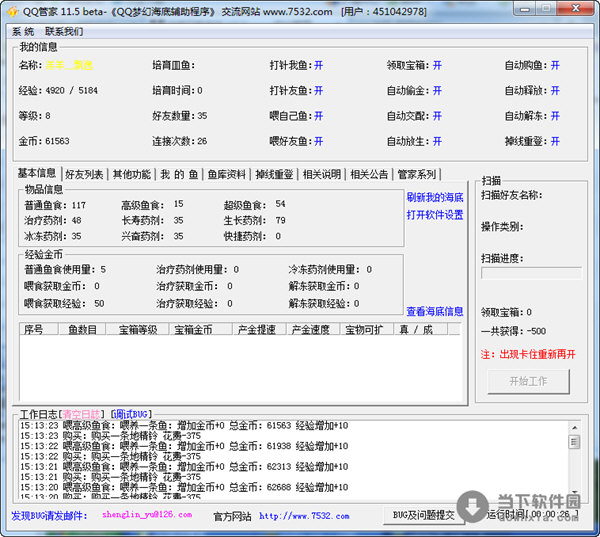
Task: Click the 经验: 4920 / 5184 text
Action: [x=58, y=91]
